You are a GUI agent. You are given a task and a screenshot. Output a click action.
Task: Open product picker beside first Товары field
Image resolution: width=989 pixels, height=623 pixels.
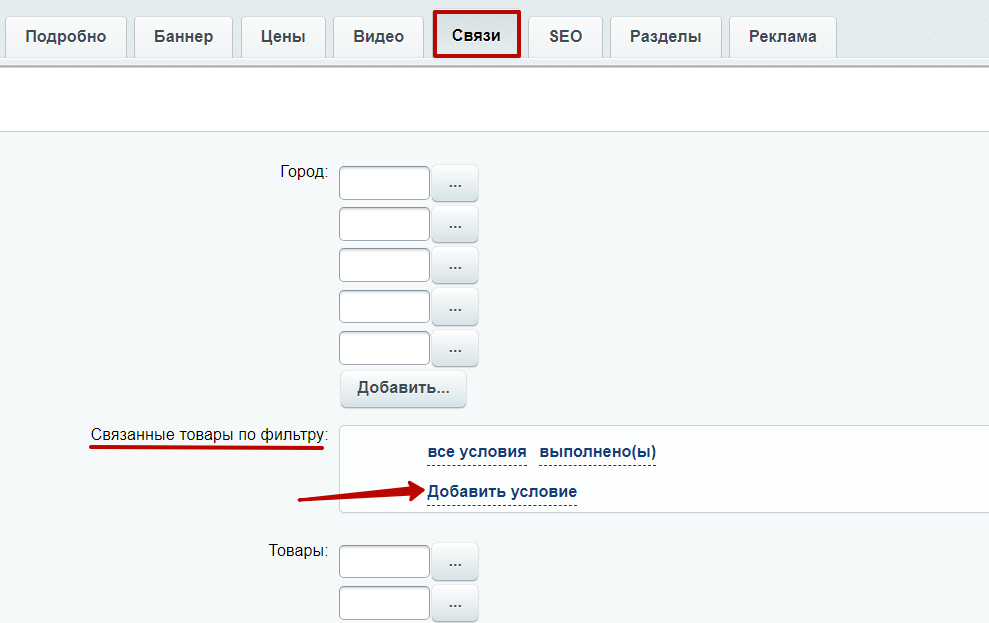tap(455, 562)
